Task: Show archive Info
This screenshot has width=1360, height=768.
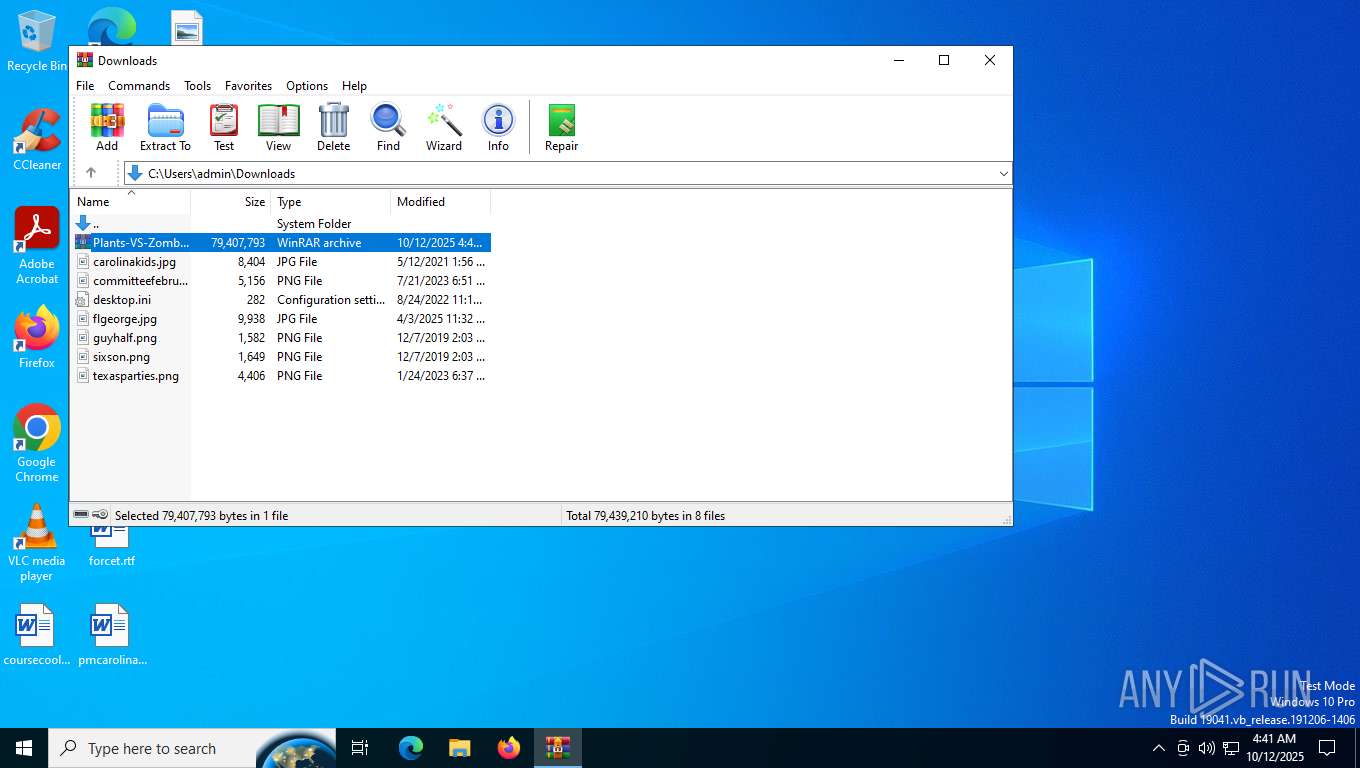Action: (498, 127)
